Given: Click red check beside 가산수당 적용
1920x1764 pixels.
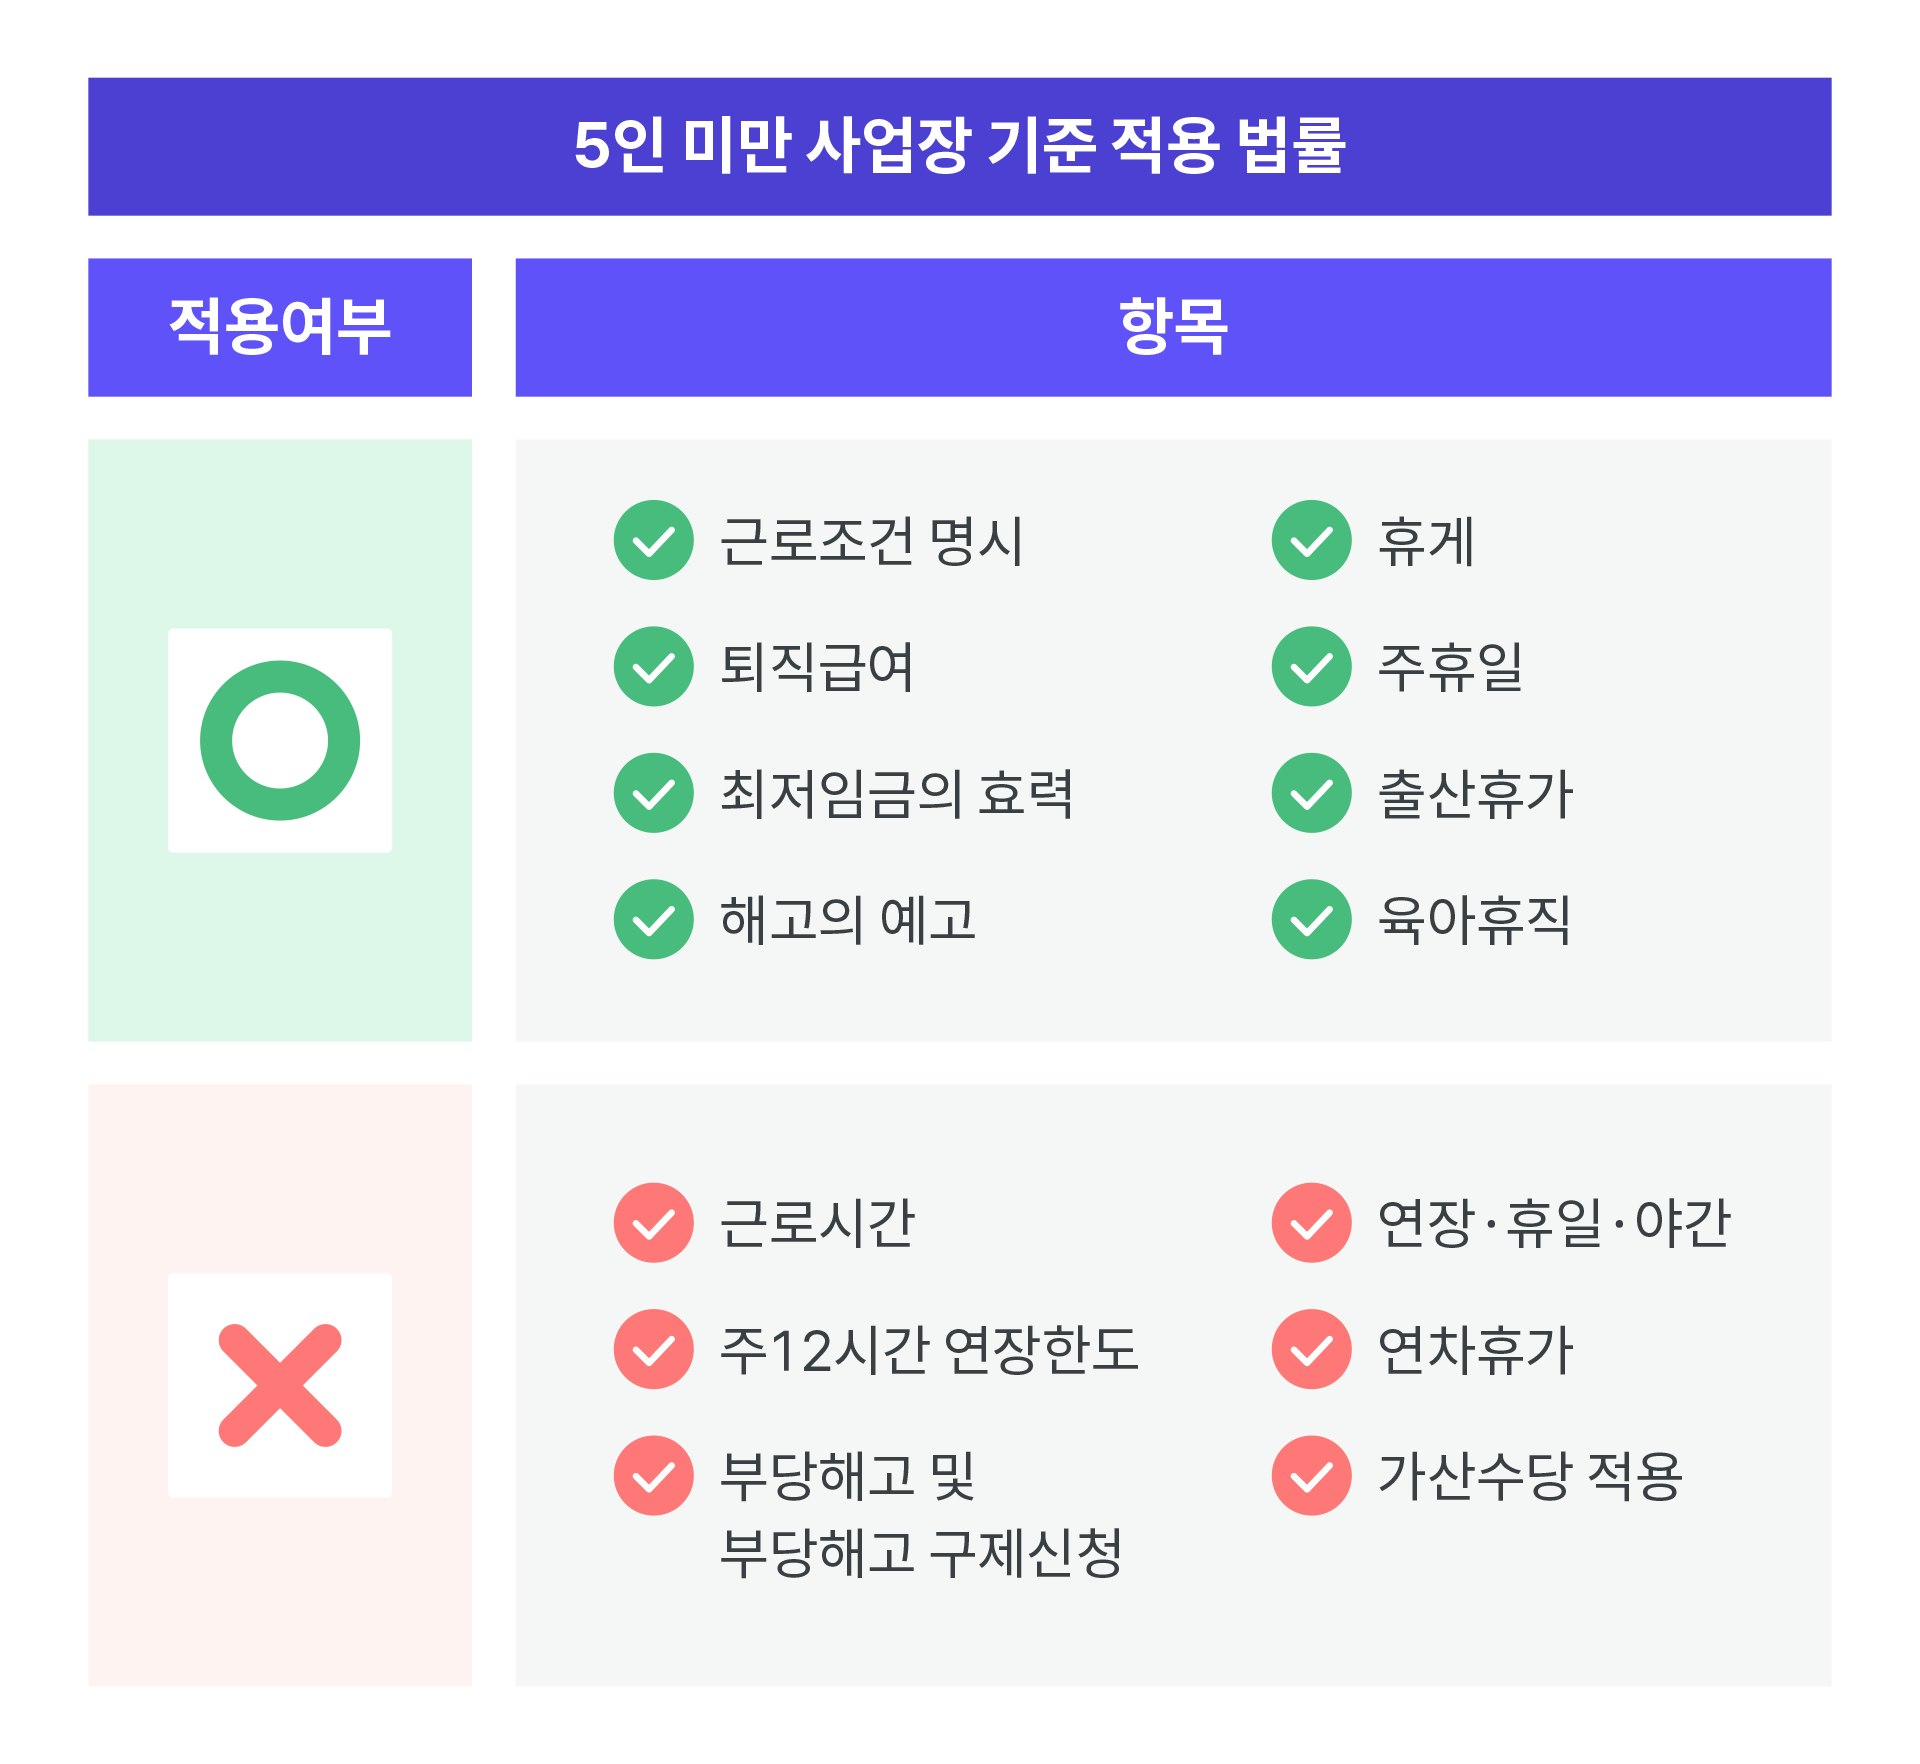Looking at the screenshot, I should click(1311, 1475).
